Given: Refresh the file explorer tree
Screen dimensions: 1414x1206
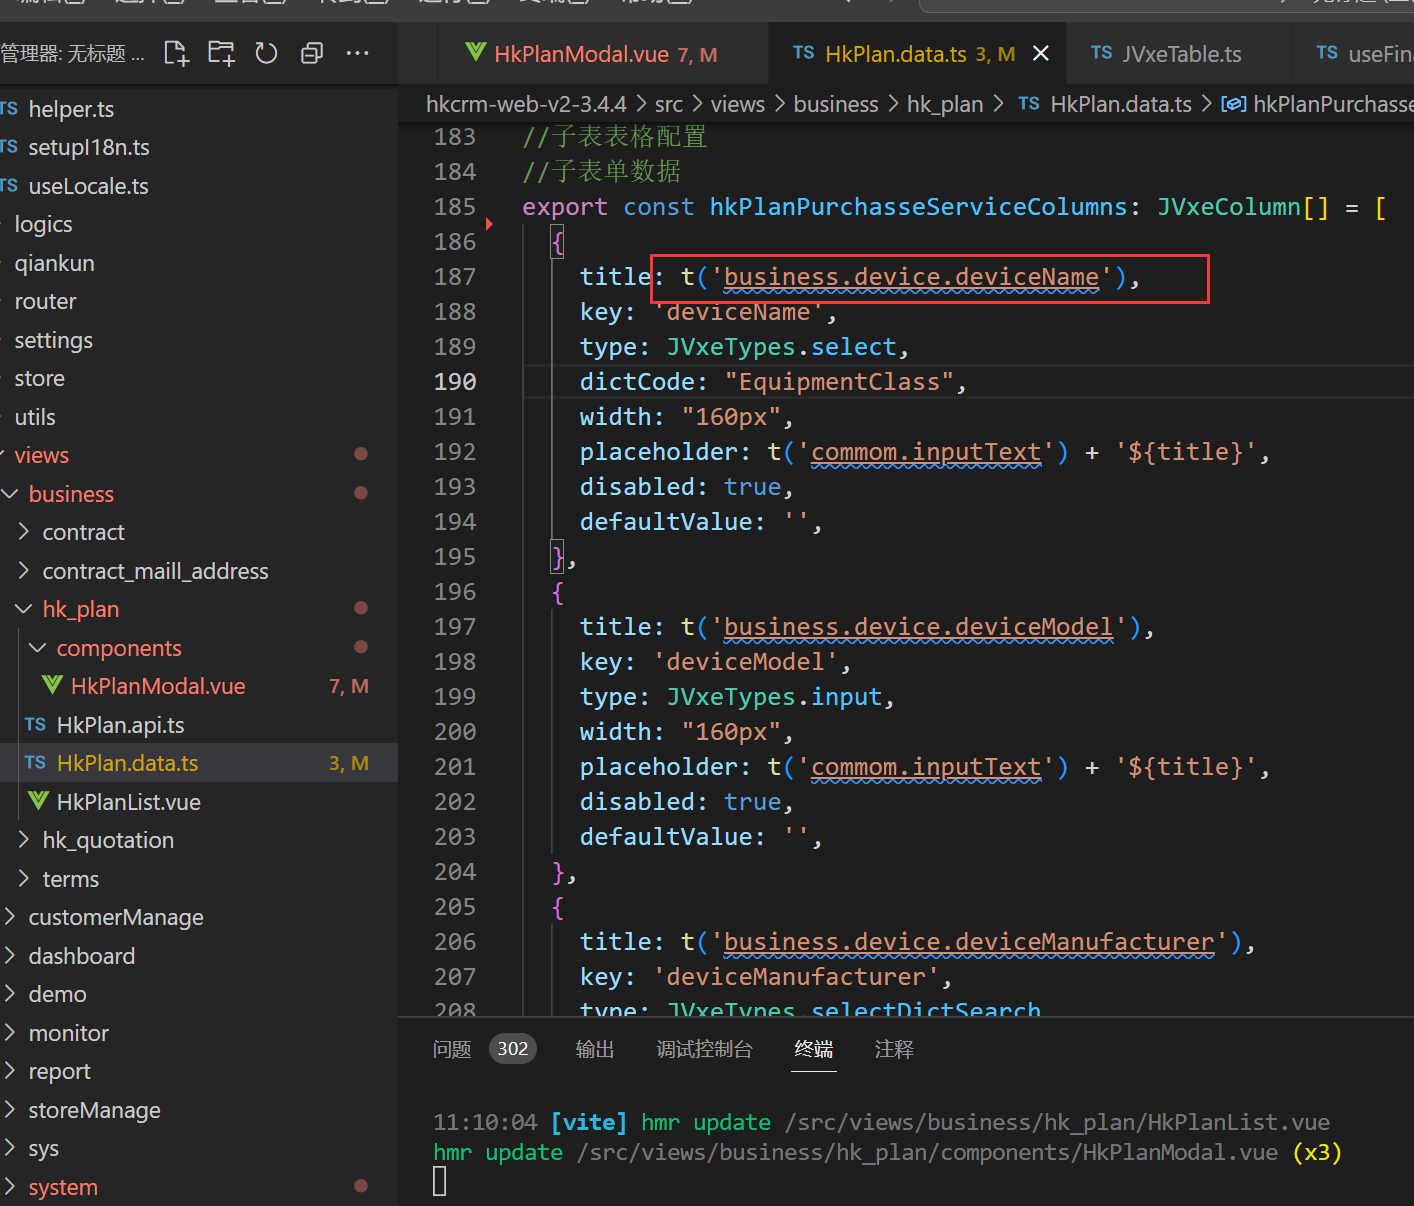Looking at the screenshot, I should pos(265,53).
